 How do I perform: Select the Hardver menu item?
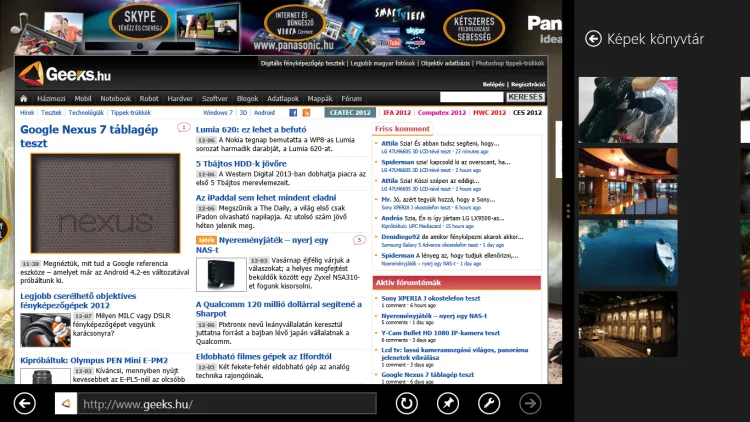click(x=180, y=99)
